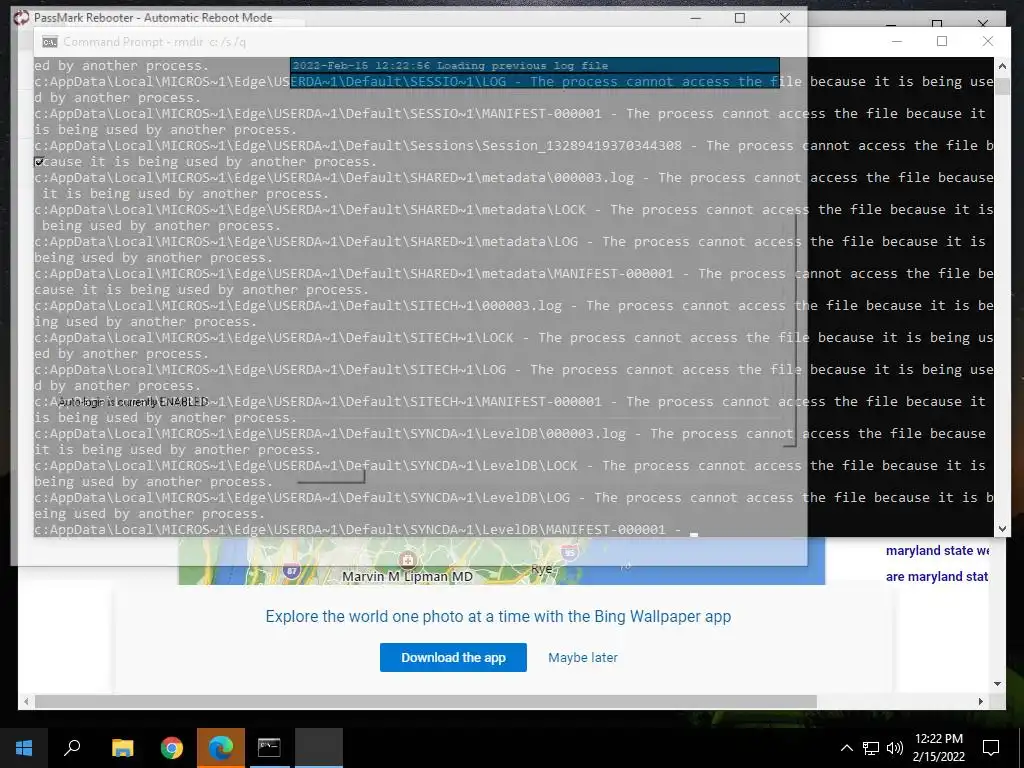Close the PassMark Rebooter window
1024x768 pixels.
pos(785,18)
